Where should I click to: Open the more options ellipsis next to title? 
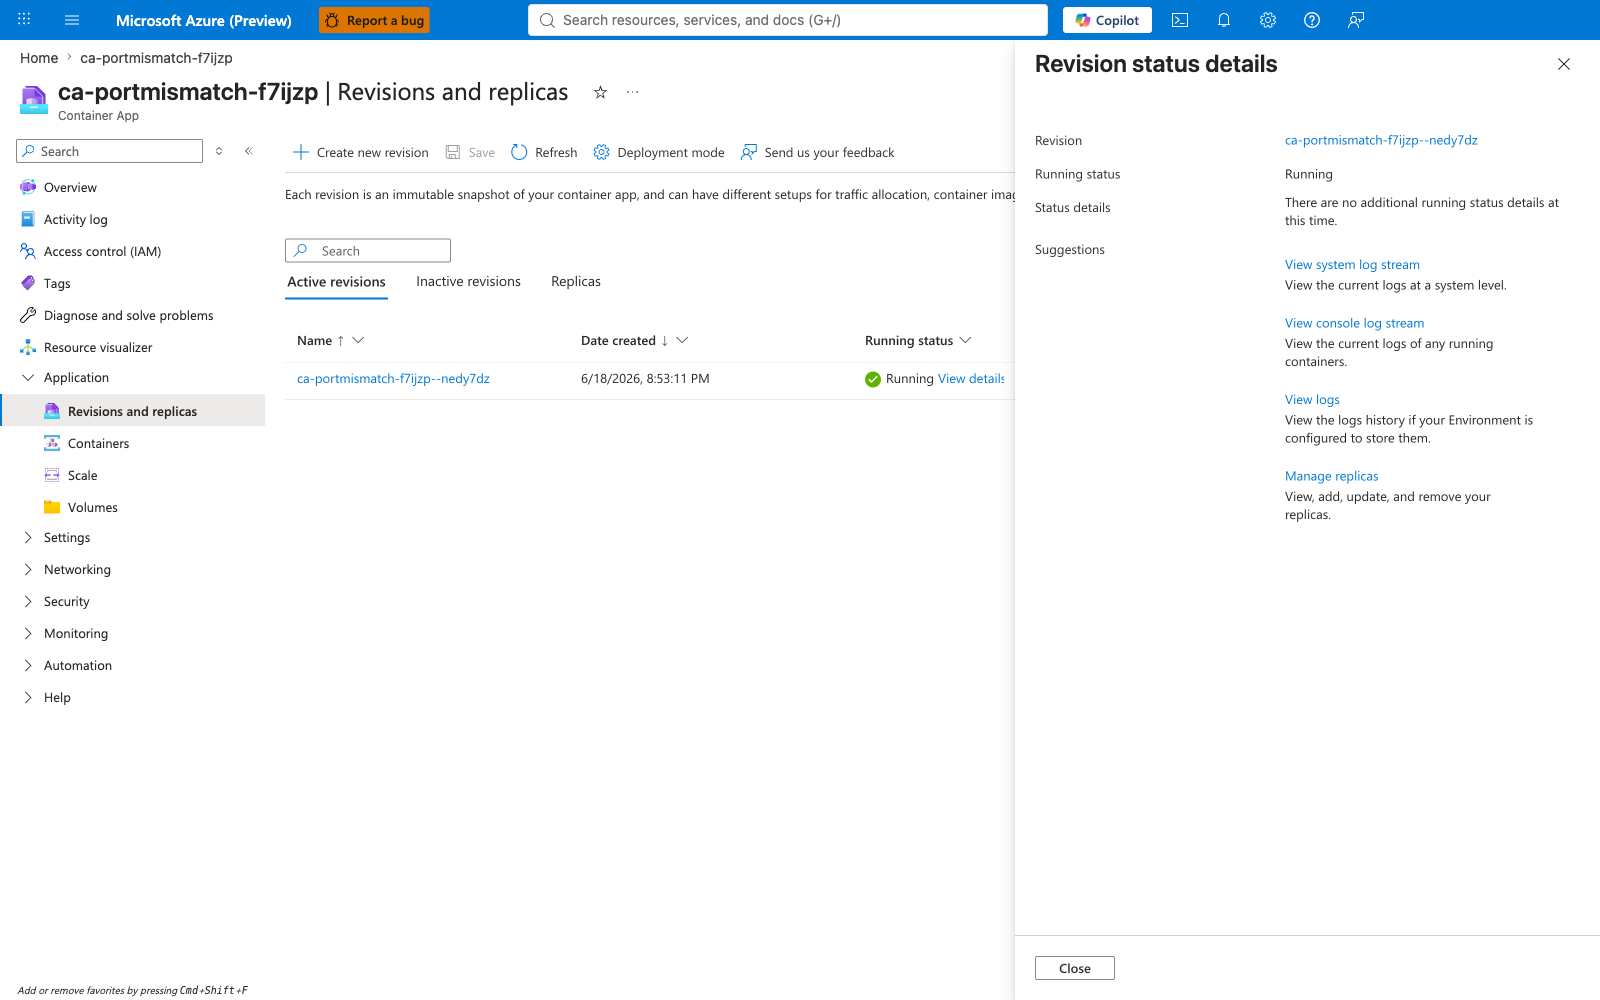[632, 92]
